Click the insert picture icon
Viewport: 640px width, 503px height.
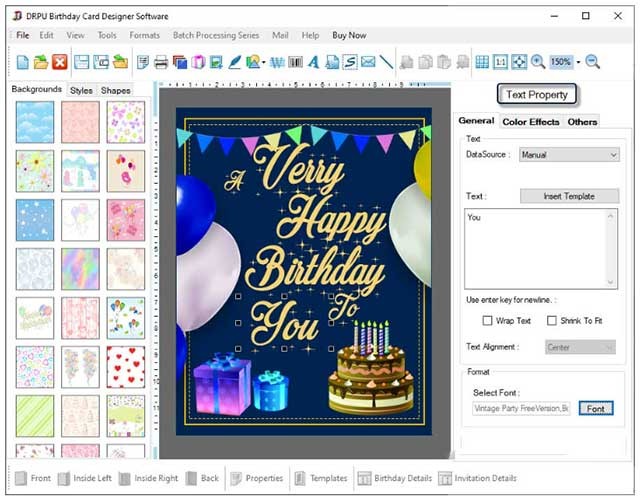[x=253, y=62]
